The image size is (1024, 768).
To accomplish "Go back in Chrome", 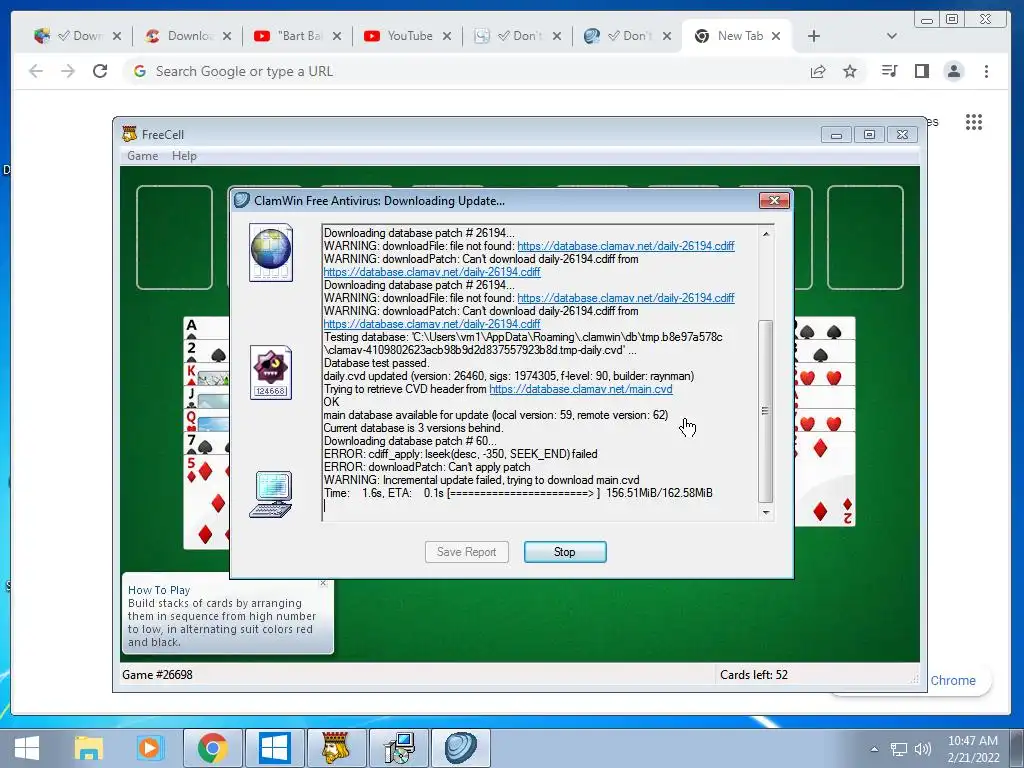I will (x=36, y=71).
